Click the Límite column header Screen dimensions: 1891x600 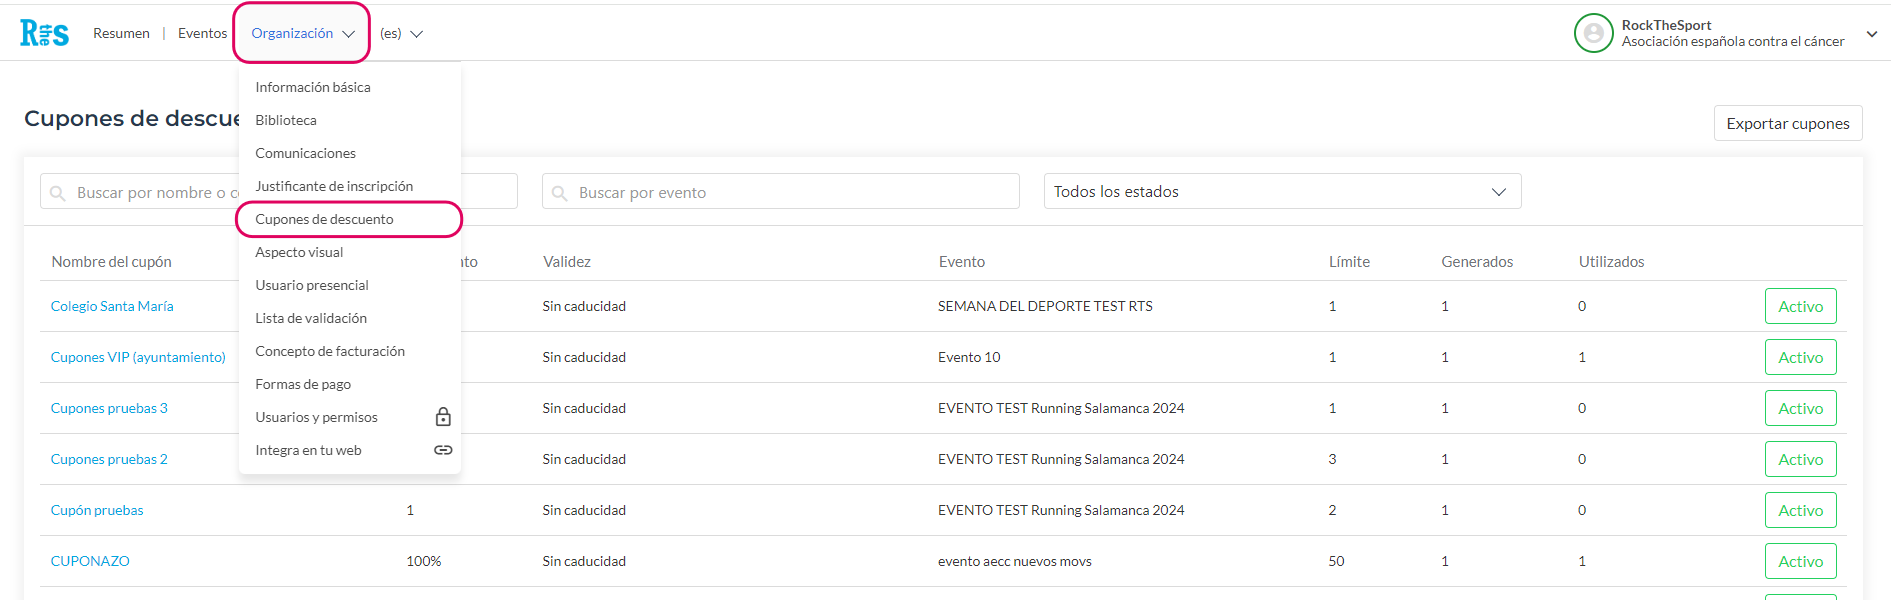[x=1349, y=261]
